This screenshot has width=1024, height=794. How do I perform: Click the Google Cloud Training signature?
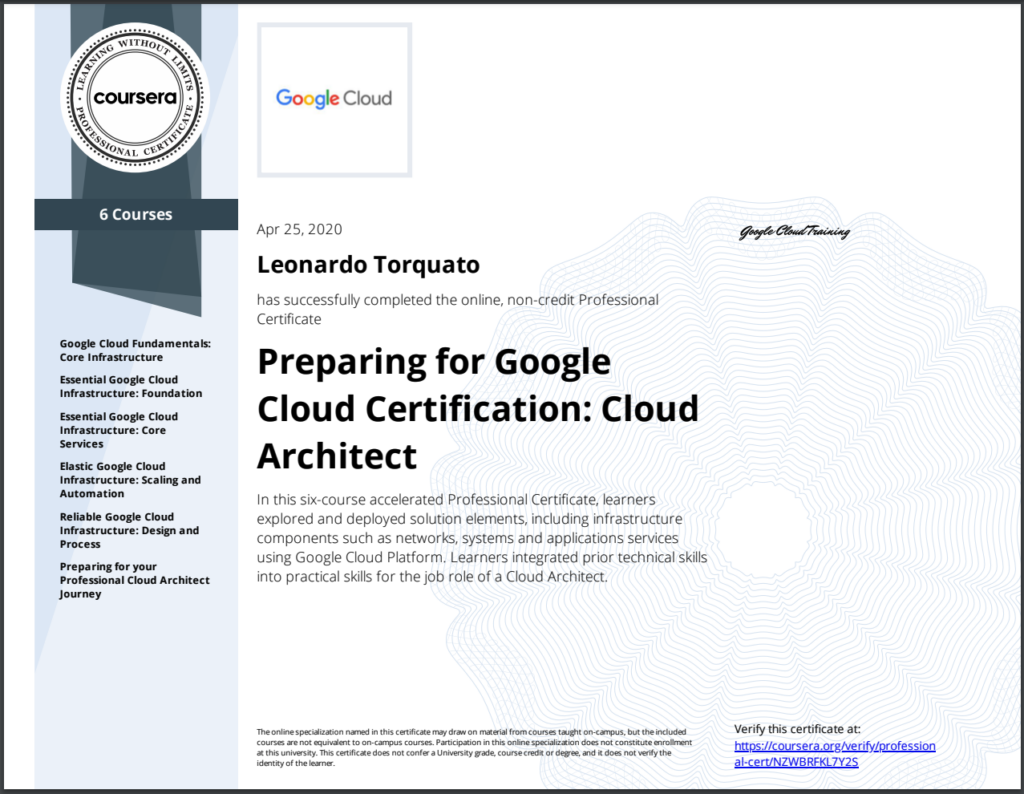[794, 232]
